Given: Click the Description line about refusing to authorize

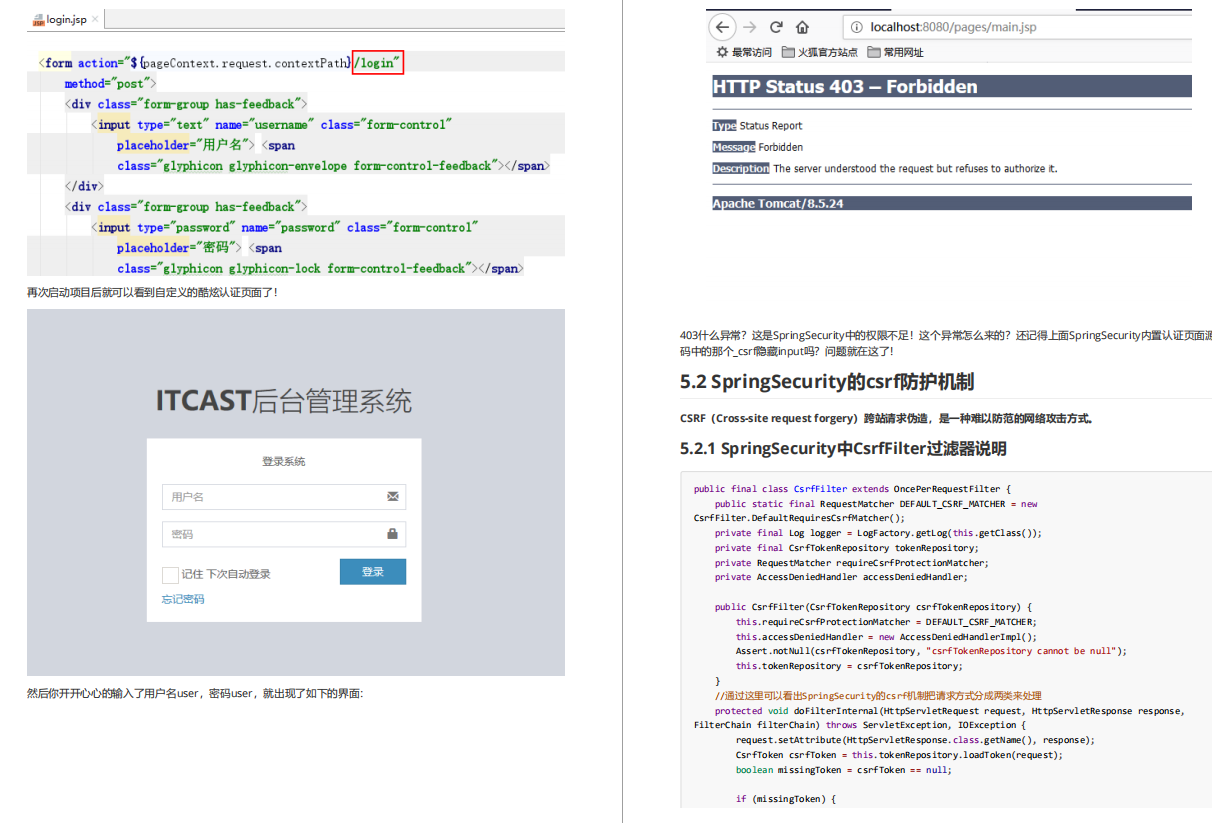Looking at the screenshot, I should [885, 169].
